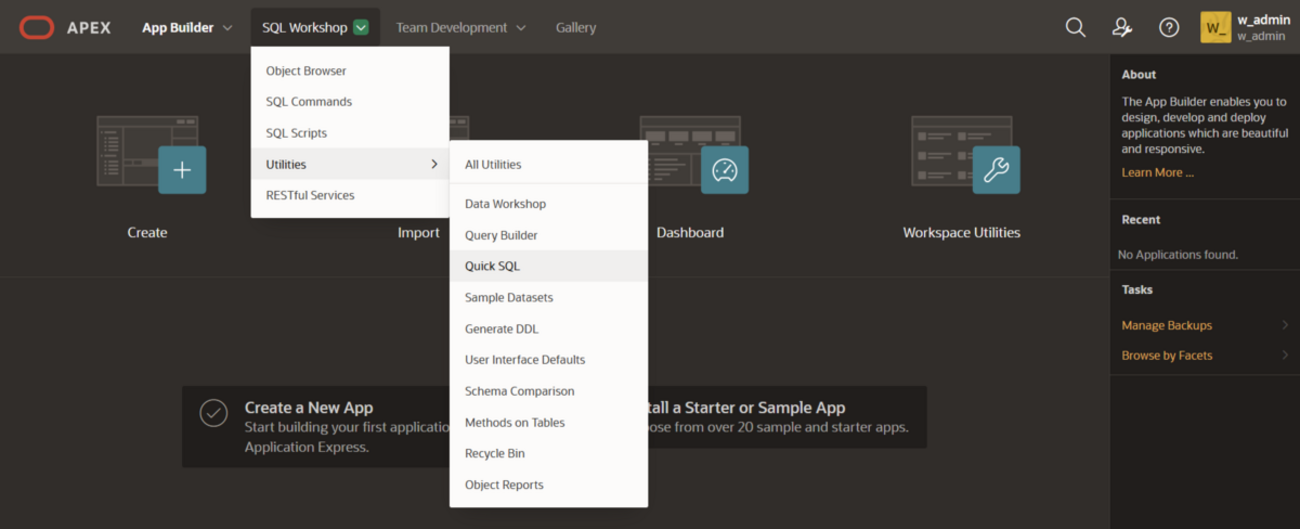This screenshot has height=529, width=1300.
Task: Select Quick SQL from Utilities submenu
Action: coord(492,266)
